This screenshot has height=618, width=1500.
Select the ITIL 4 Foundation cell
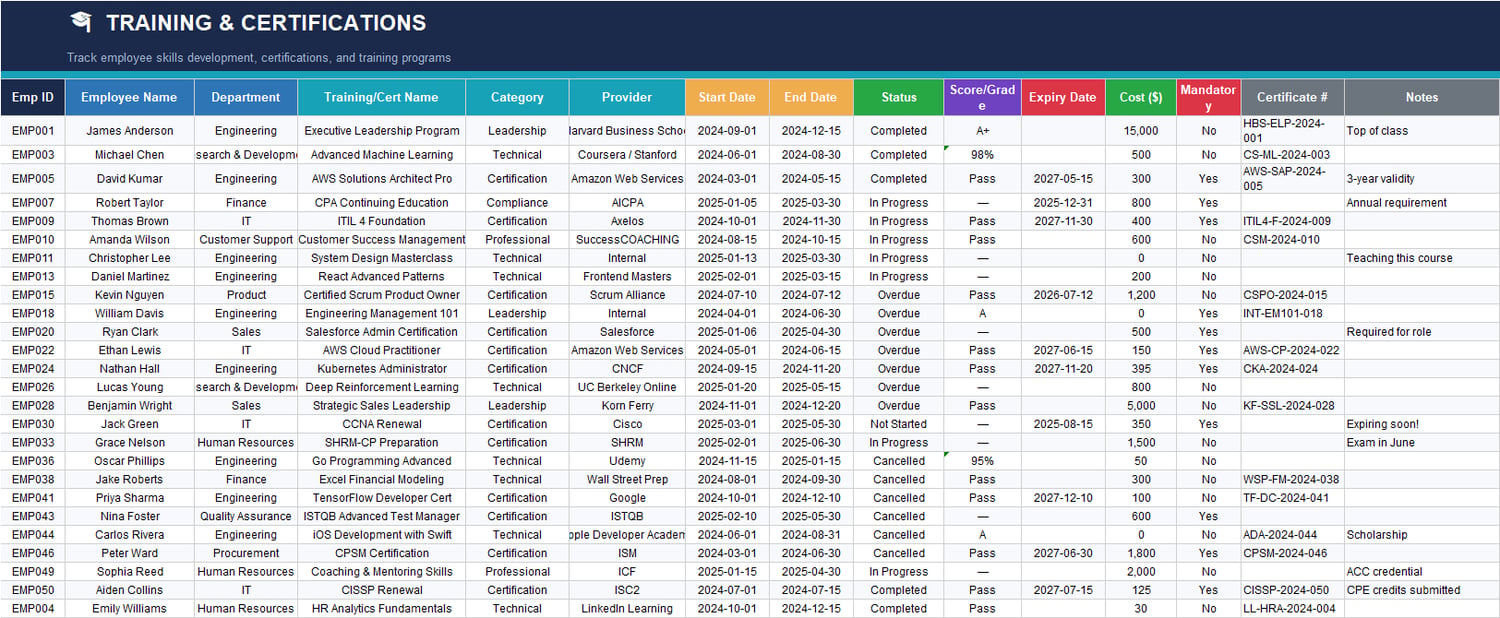381,221
